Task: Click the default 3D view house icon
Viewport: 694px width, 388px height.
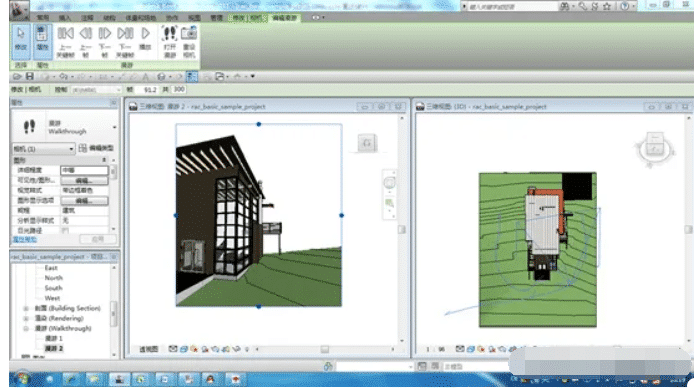Action: click(x=161, y=77)
